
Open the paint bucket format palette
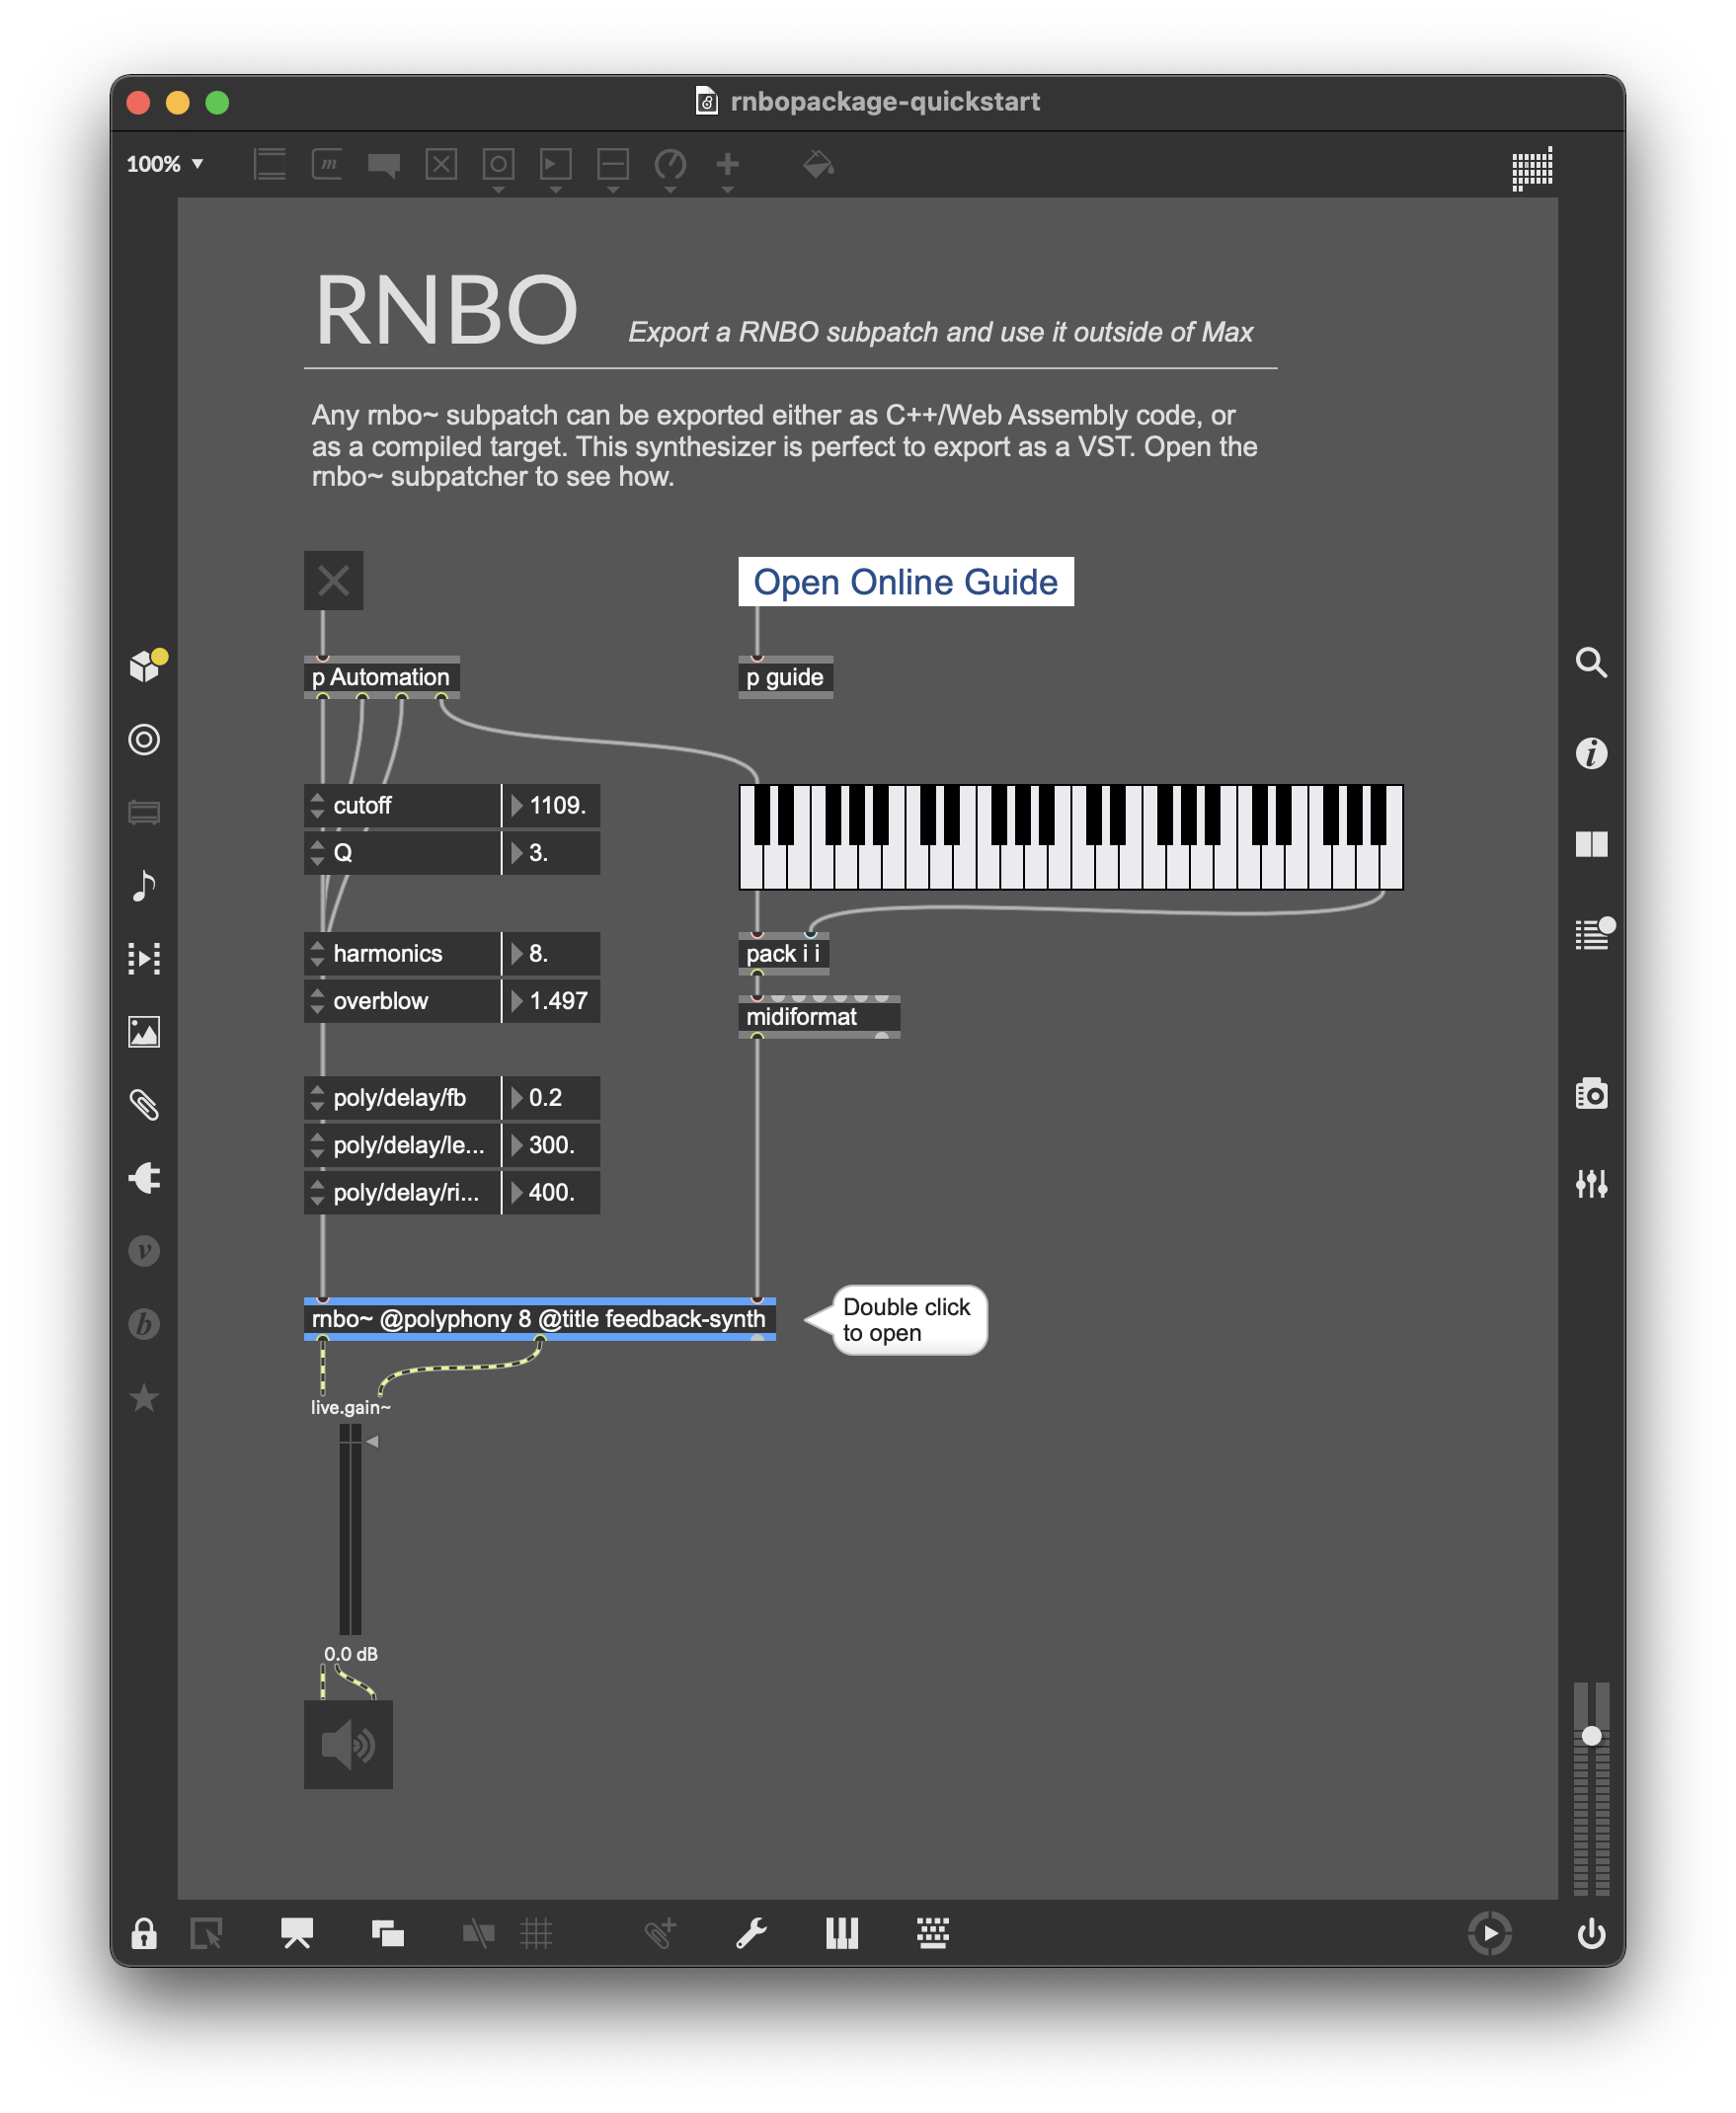[x=819, y=164]
